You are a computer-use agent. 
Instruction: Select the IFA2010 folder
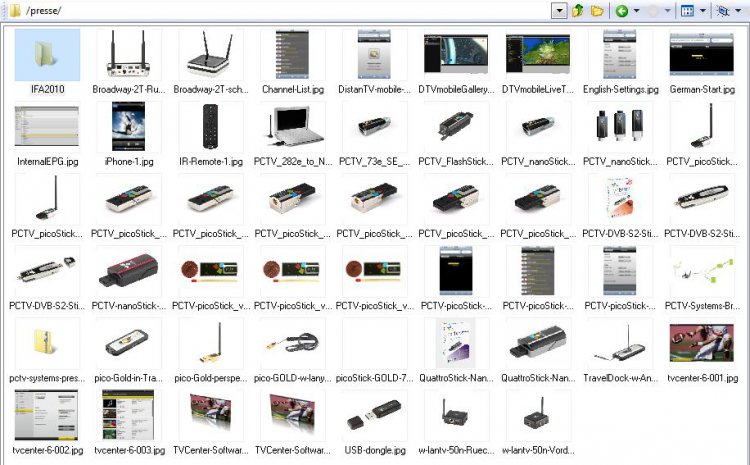point(47,54)
